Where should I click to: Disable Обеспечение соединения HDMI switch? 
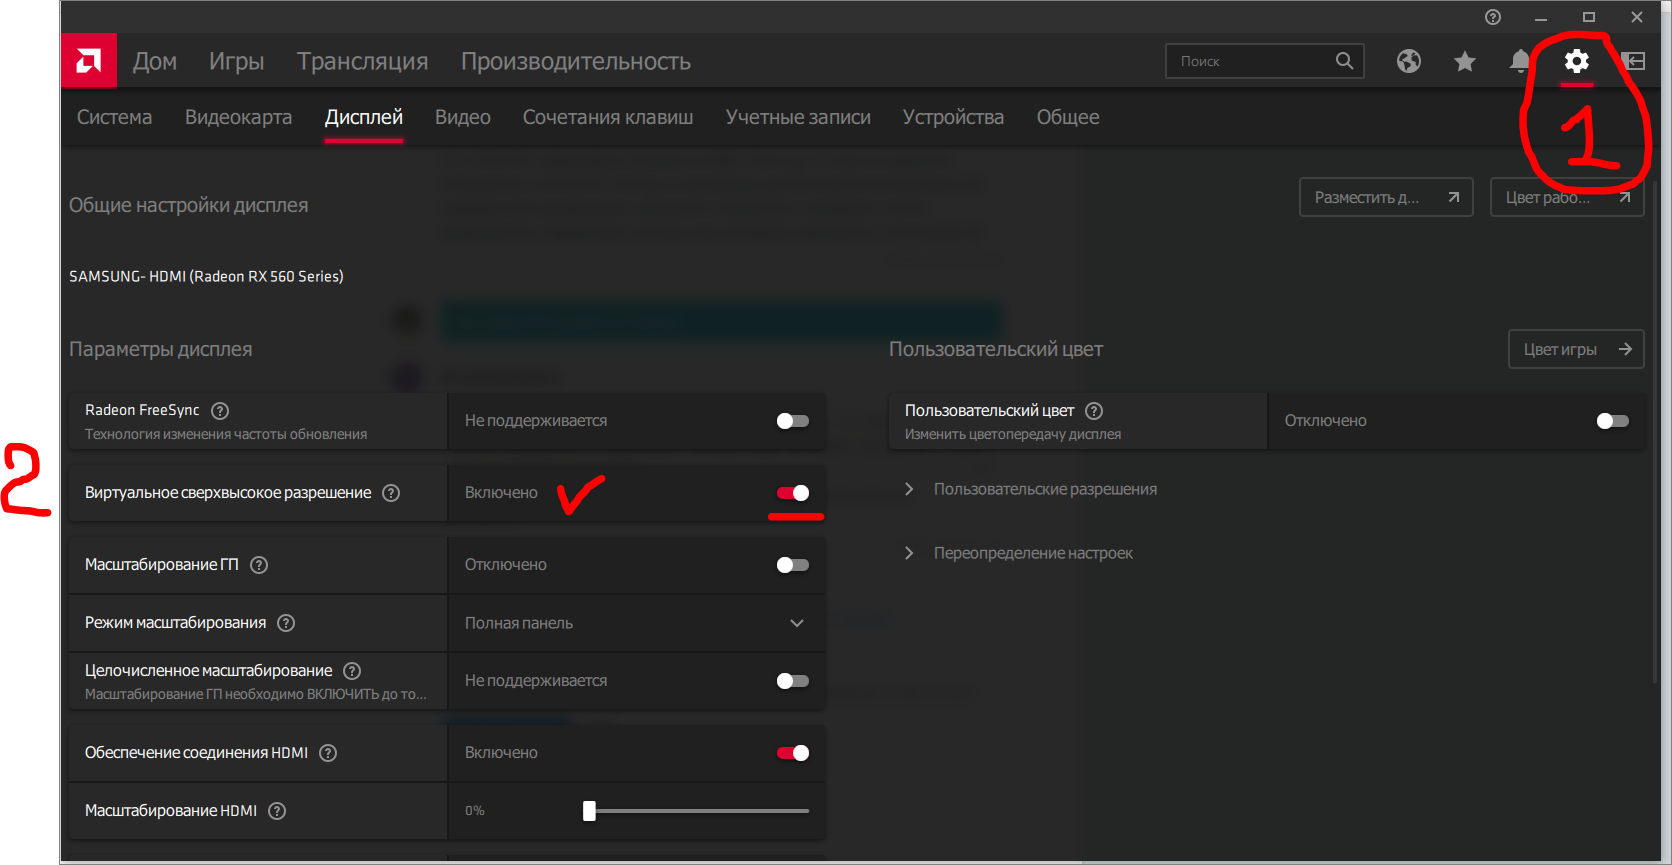[x=793, y=753]
